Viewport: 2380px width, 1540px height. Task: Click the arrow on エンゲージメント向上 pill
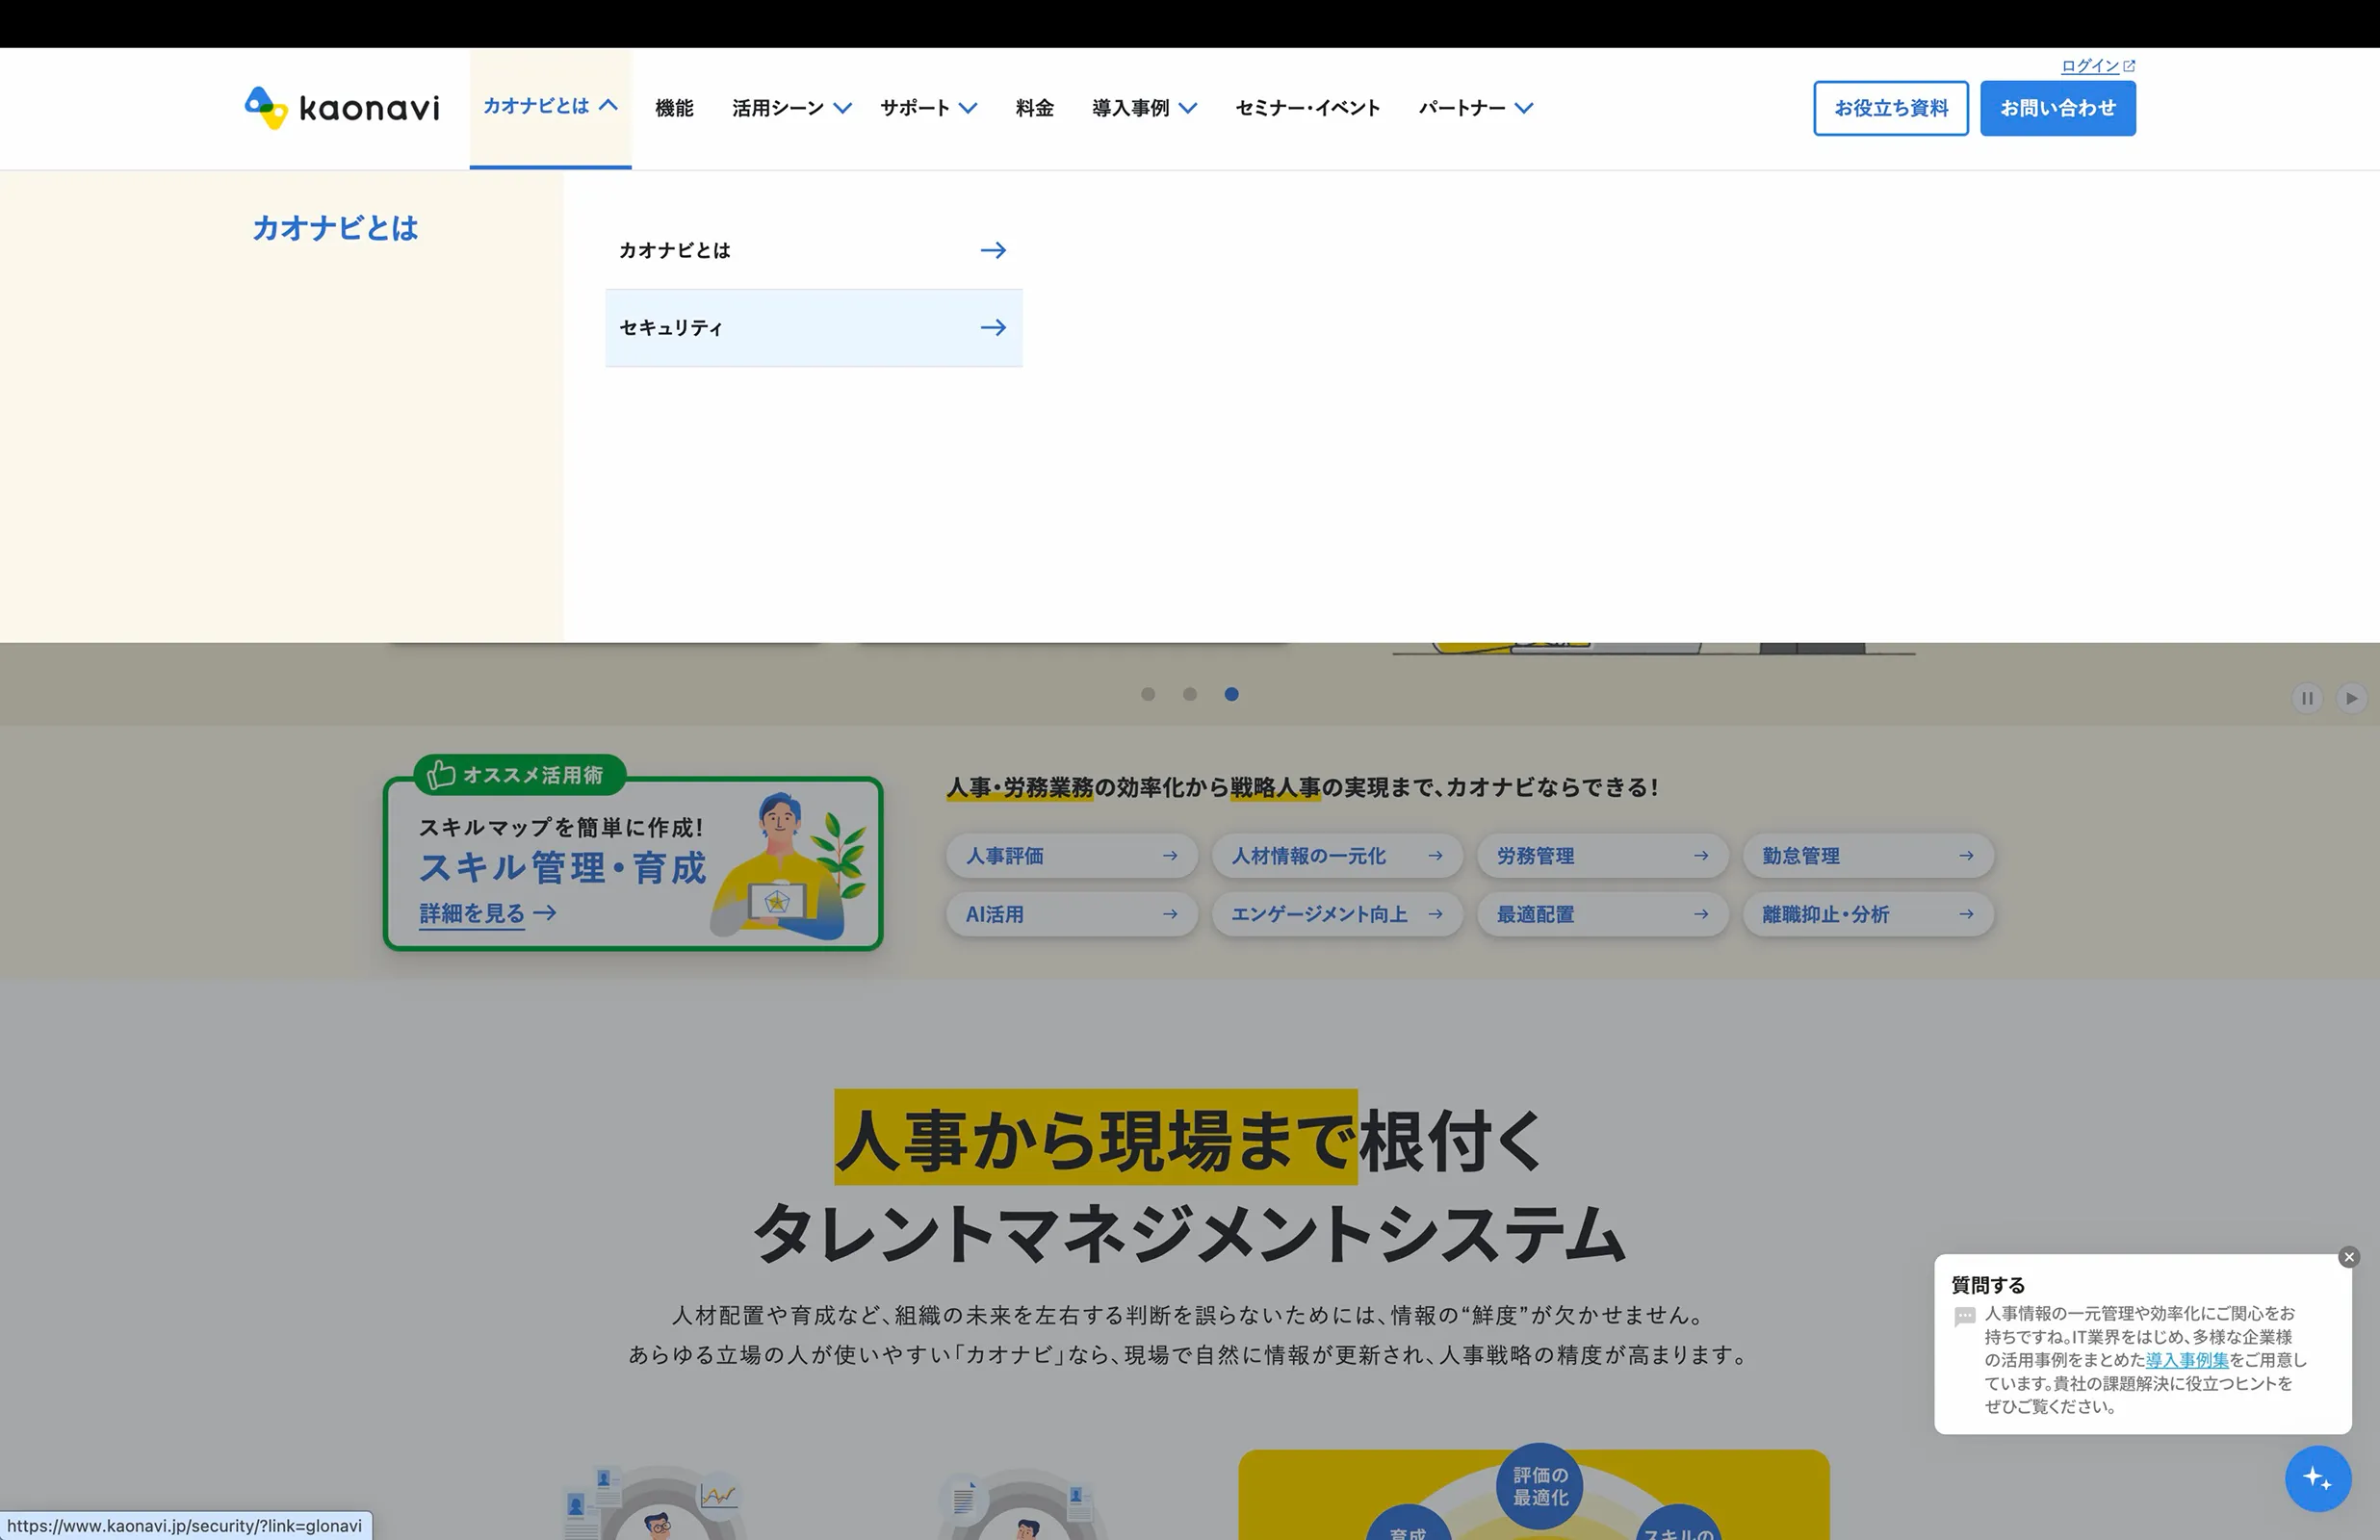[1436, 914]
